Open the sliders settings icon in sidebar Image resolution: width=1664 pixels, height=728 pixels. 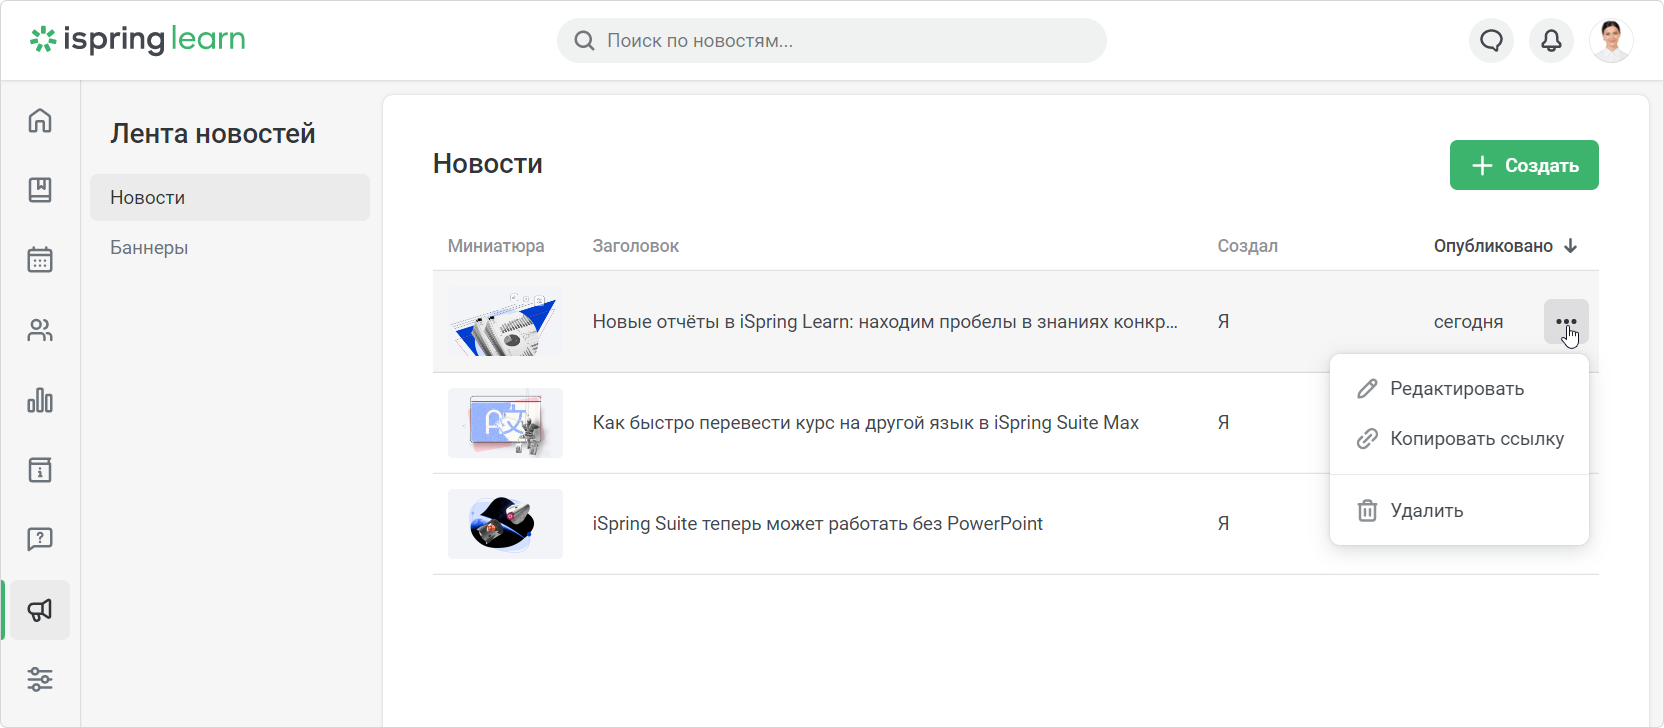40,680
